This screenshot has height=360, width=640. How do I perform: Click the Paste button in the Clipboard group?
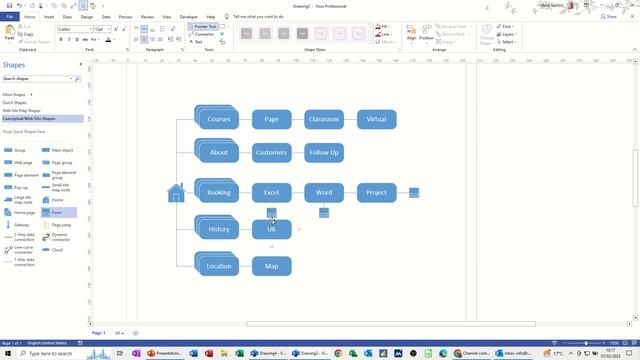tap(9, 33)
